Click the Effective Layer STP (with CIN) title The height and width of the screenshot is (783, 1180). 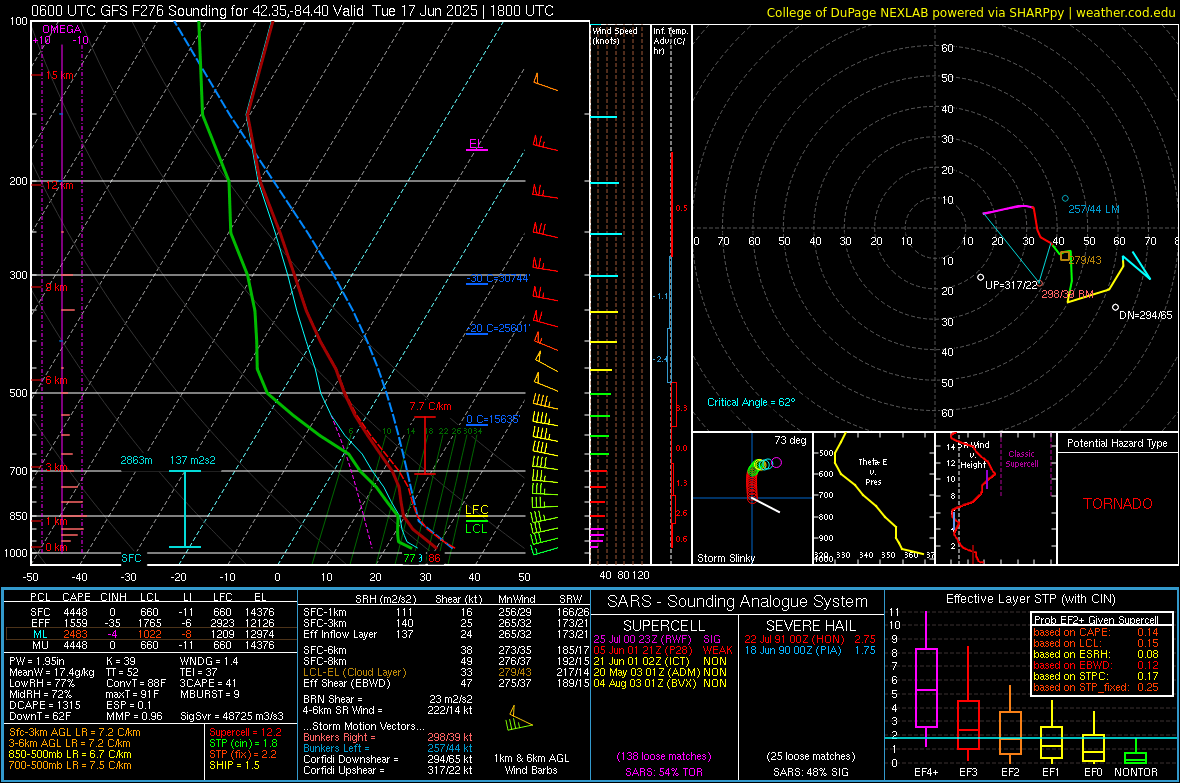1031,599
